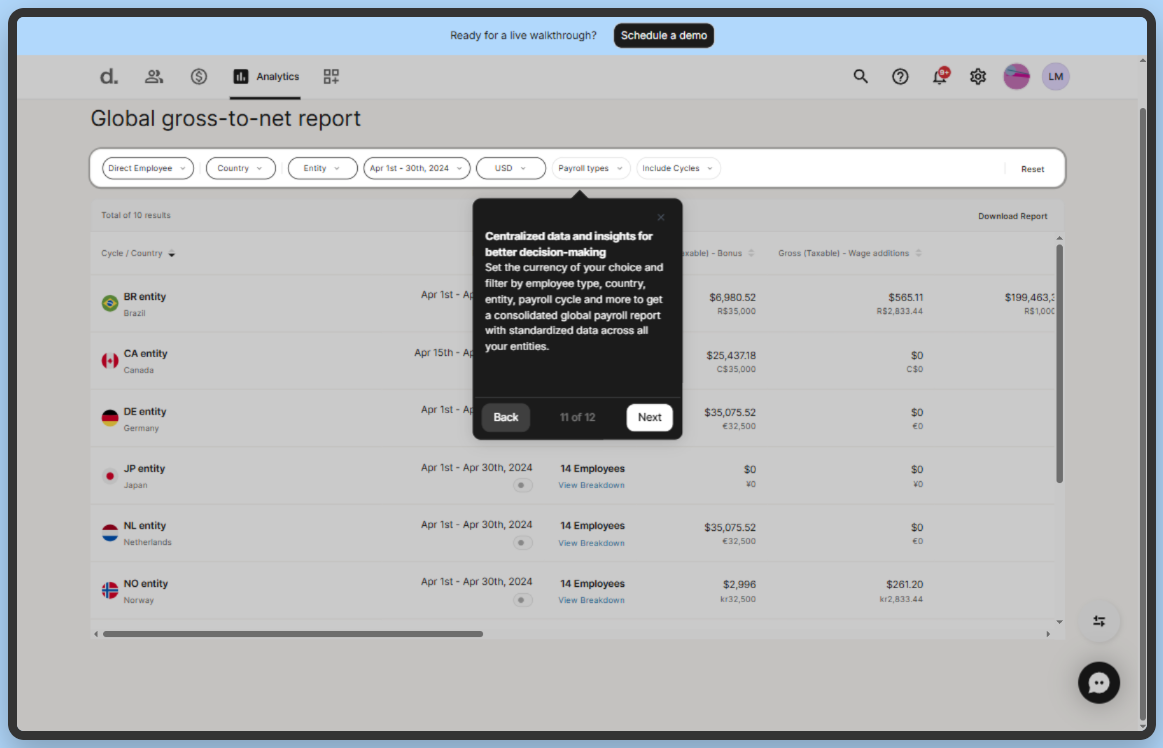This screenshot has width=1163, height=748.
Task: Switch to the Analytics tab
Action: point(266,76)
